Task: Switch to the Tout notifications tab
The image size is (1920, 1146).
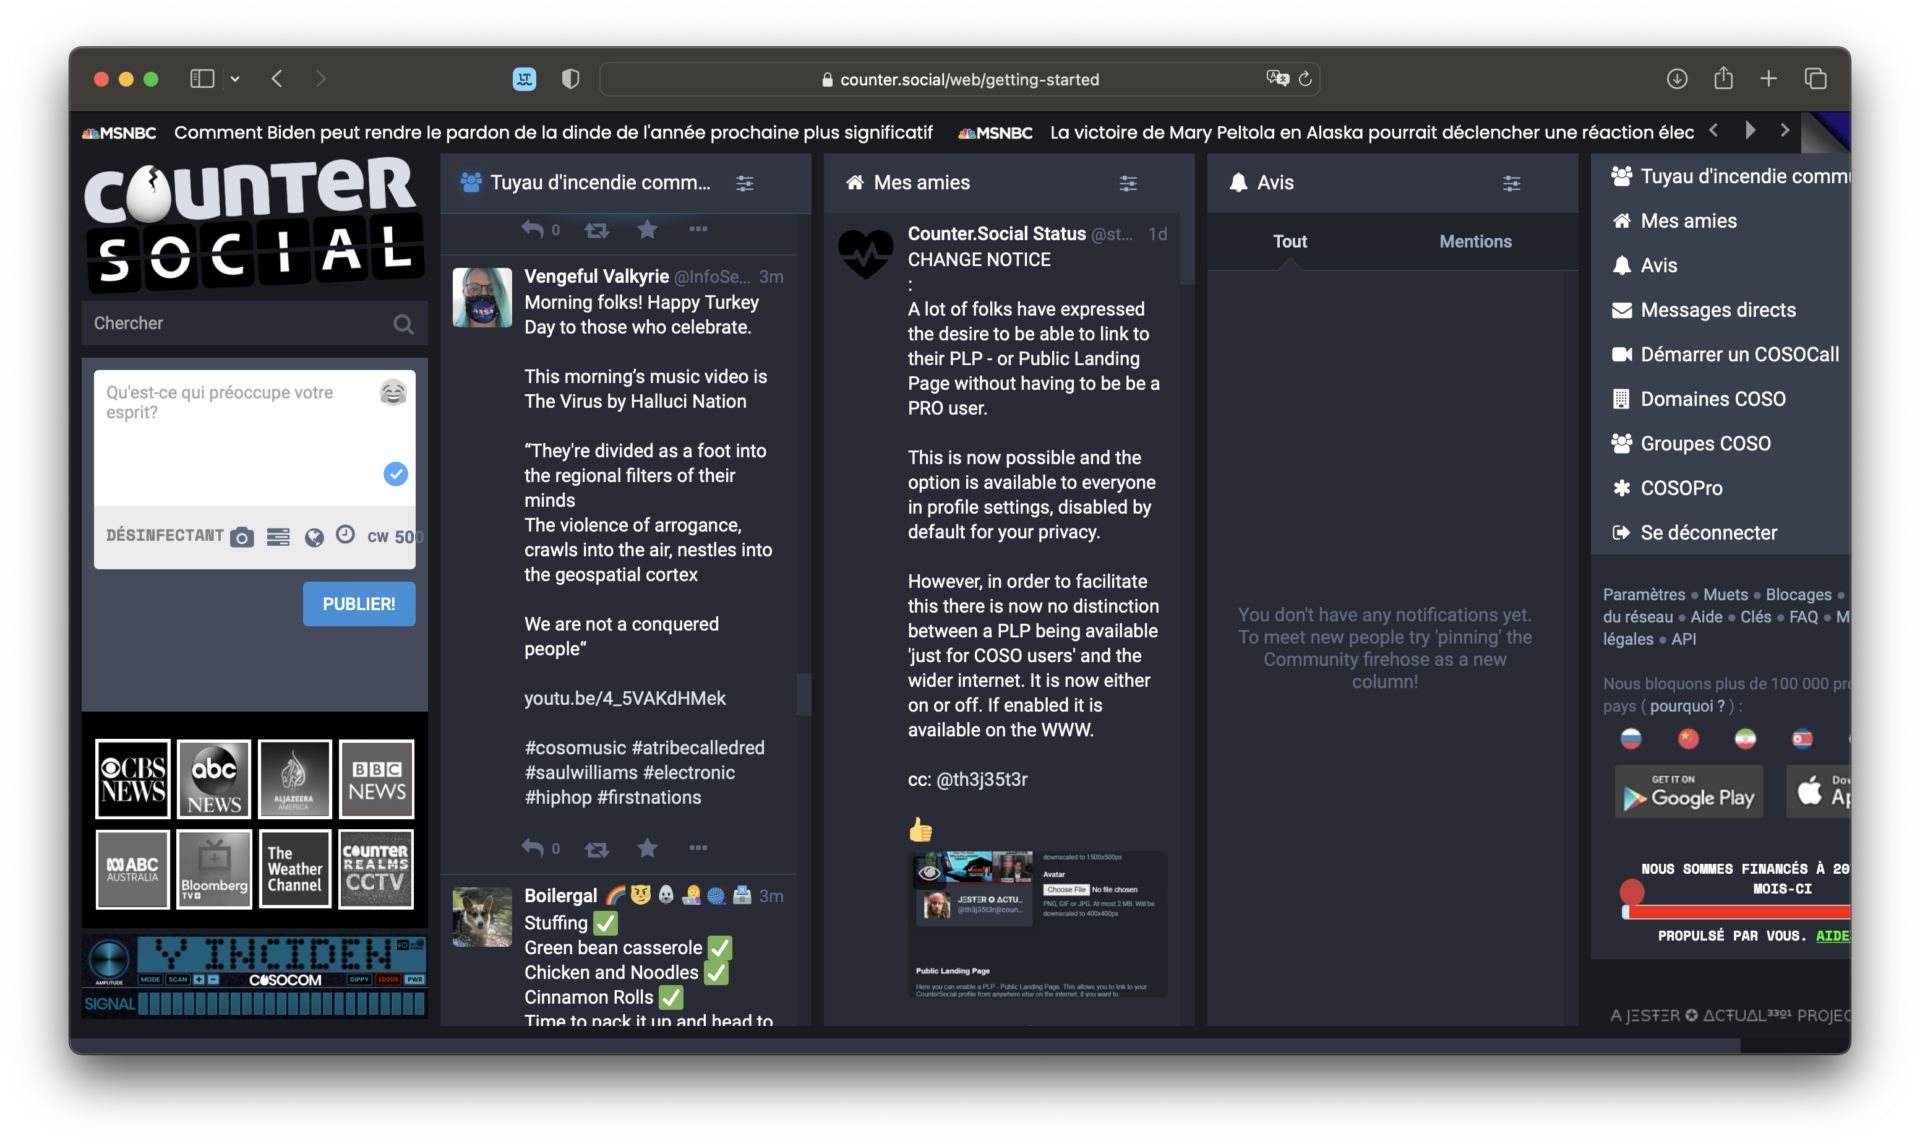Action: (1290, 242)
